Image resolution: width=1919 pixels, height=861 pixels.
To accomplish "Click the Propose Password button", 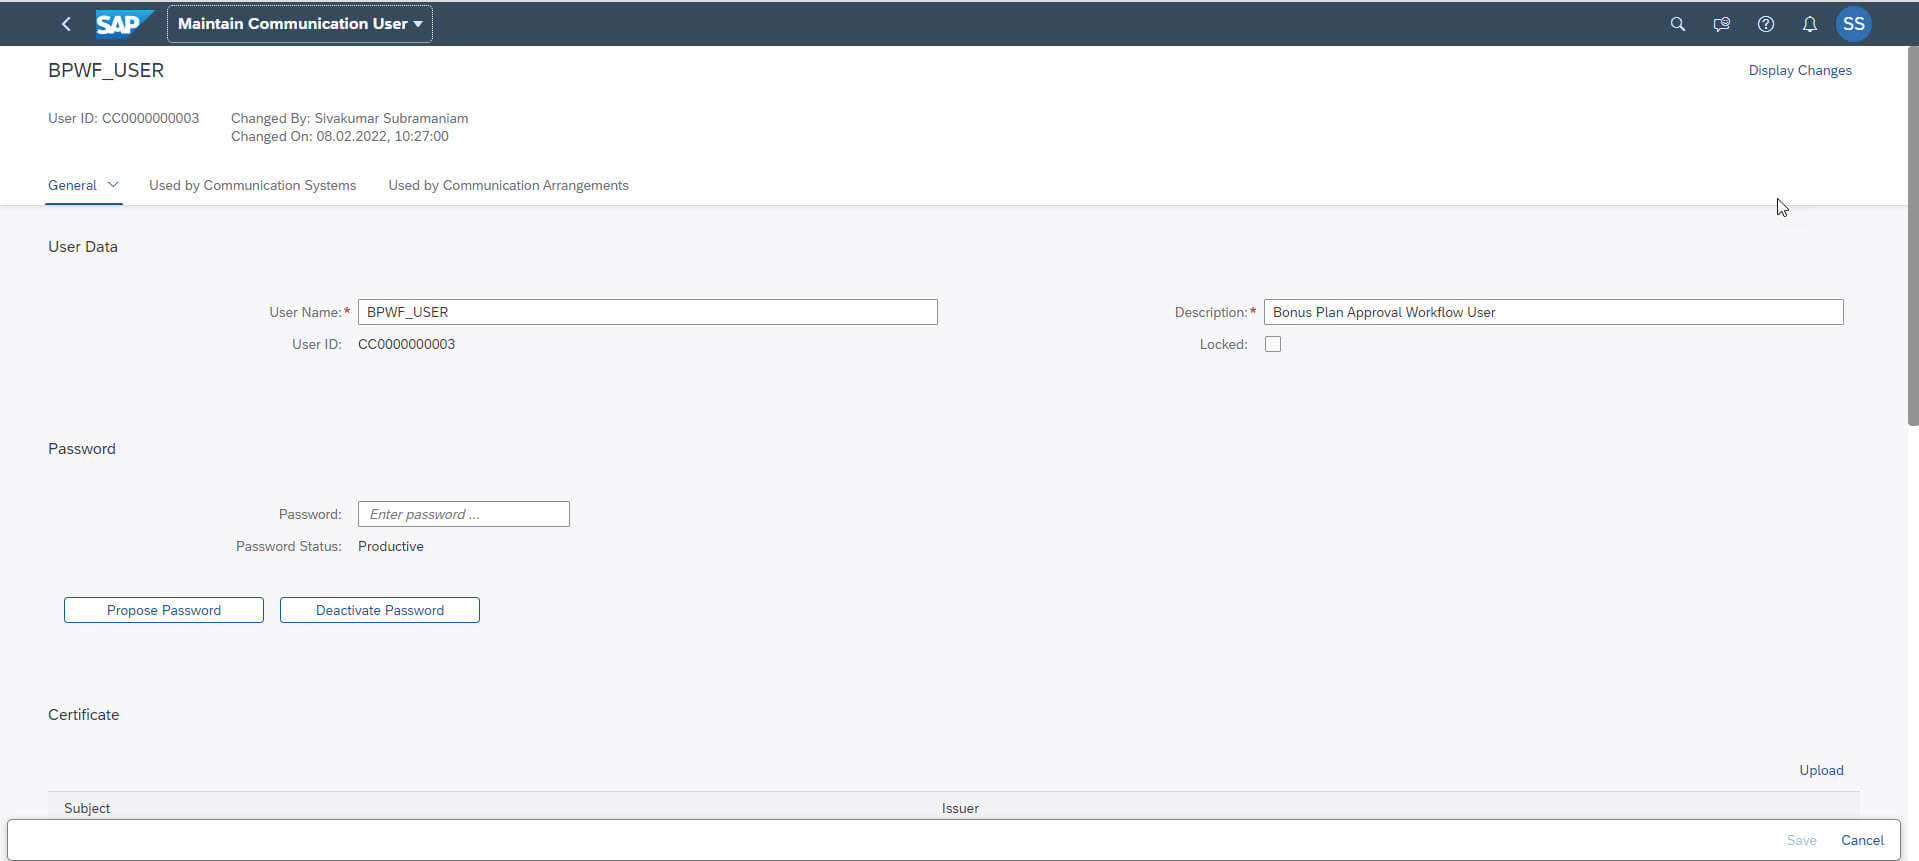I will click(164, 610).
